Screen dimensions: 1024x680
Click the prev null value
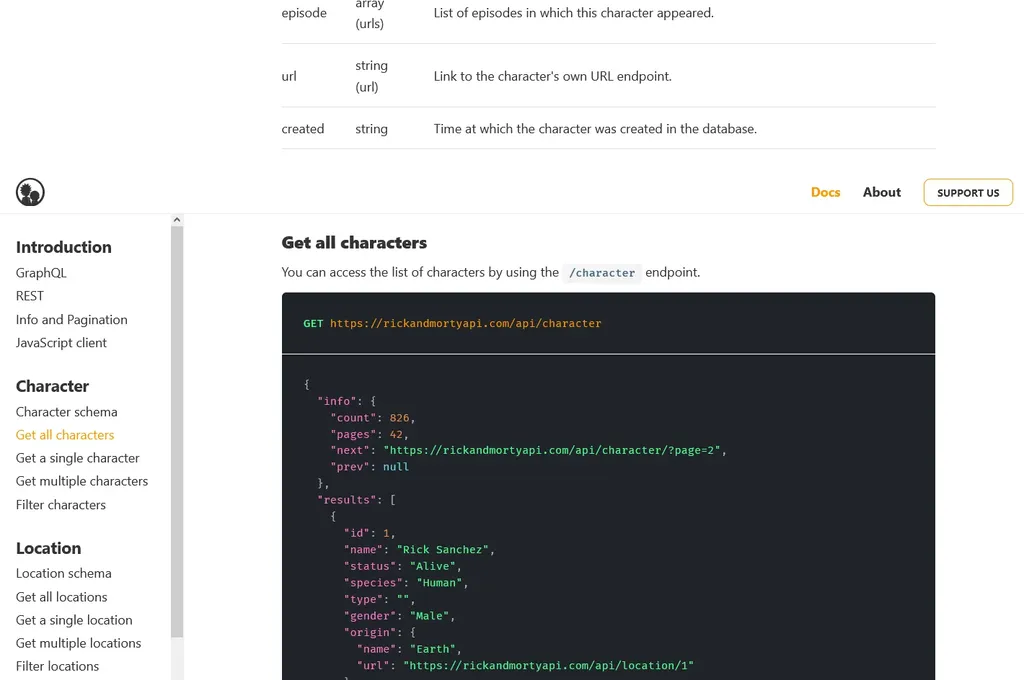pos(396,467)
